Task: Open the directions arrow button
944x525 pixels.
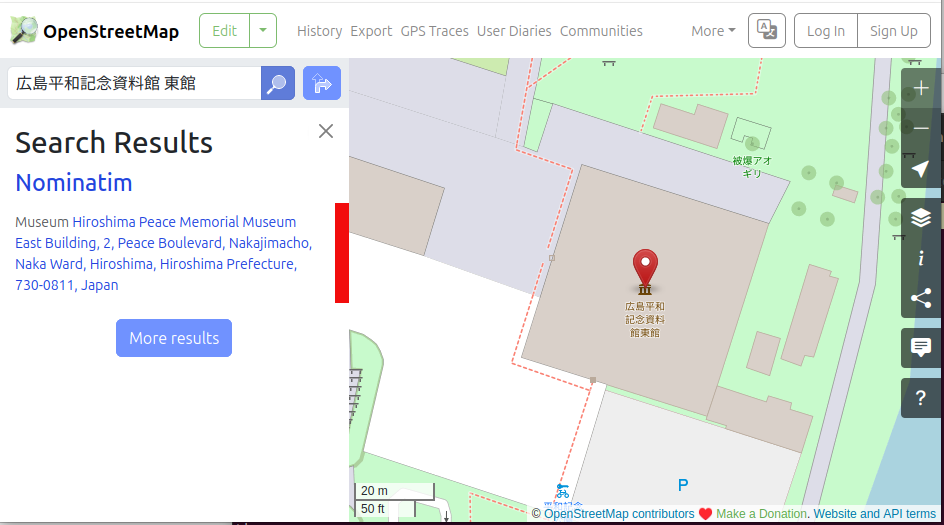Action: [x=321, y=83]
